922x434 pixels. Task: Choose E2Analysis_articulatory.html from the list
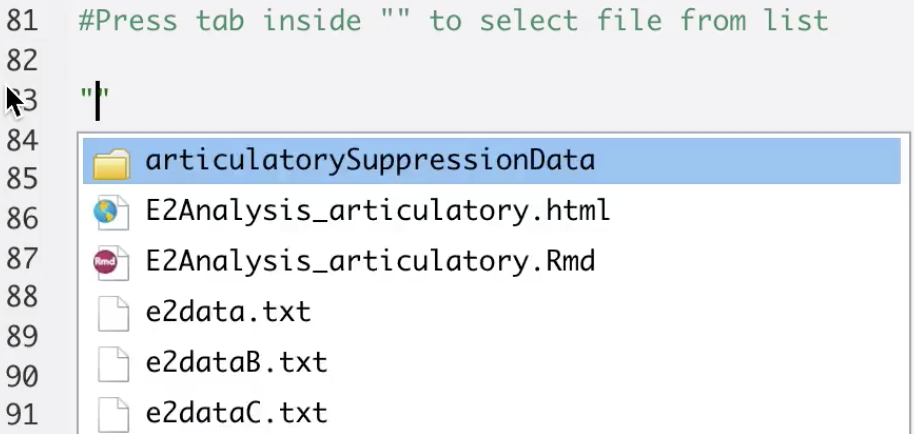[492, 211]
